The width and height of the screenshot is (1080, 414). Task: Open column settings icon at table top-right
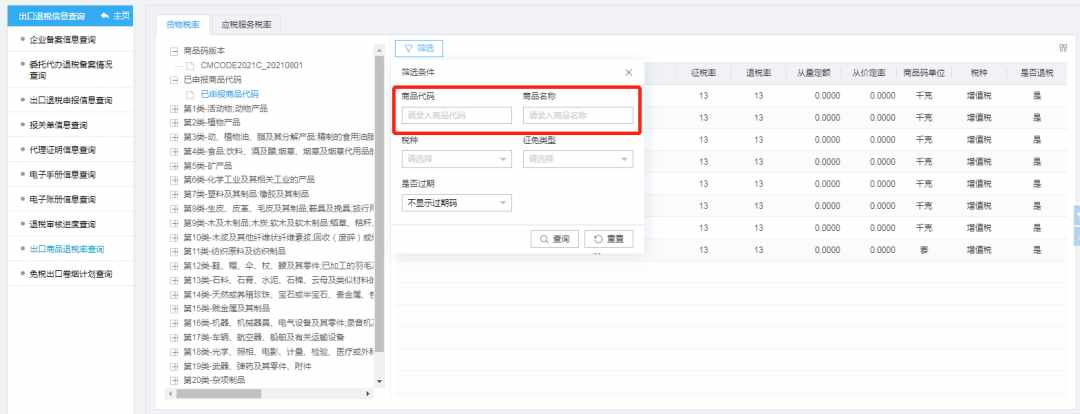[x=1063, y=48]
